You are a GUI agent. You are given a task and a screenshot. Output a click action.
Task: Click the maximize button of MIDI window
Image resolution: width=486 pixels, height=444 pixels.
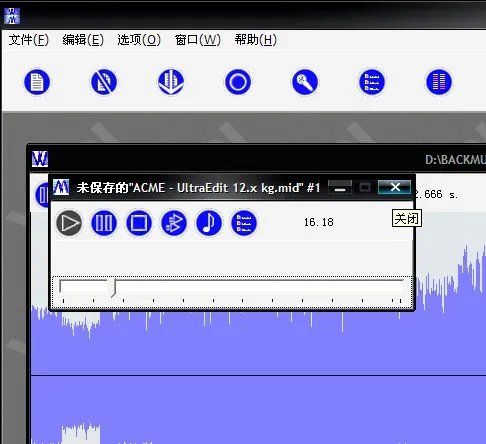(365, 187)
